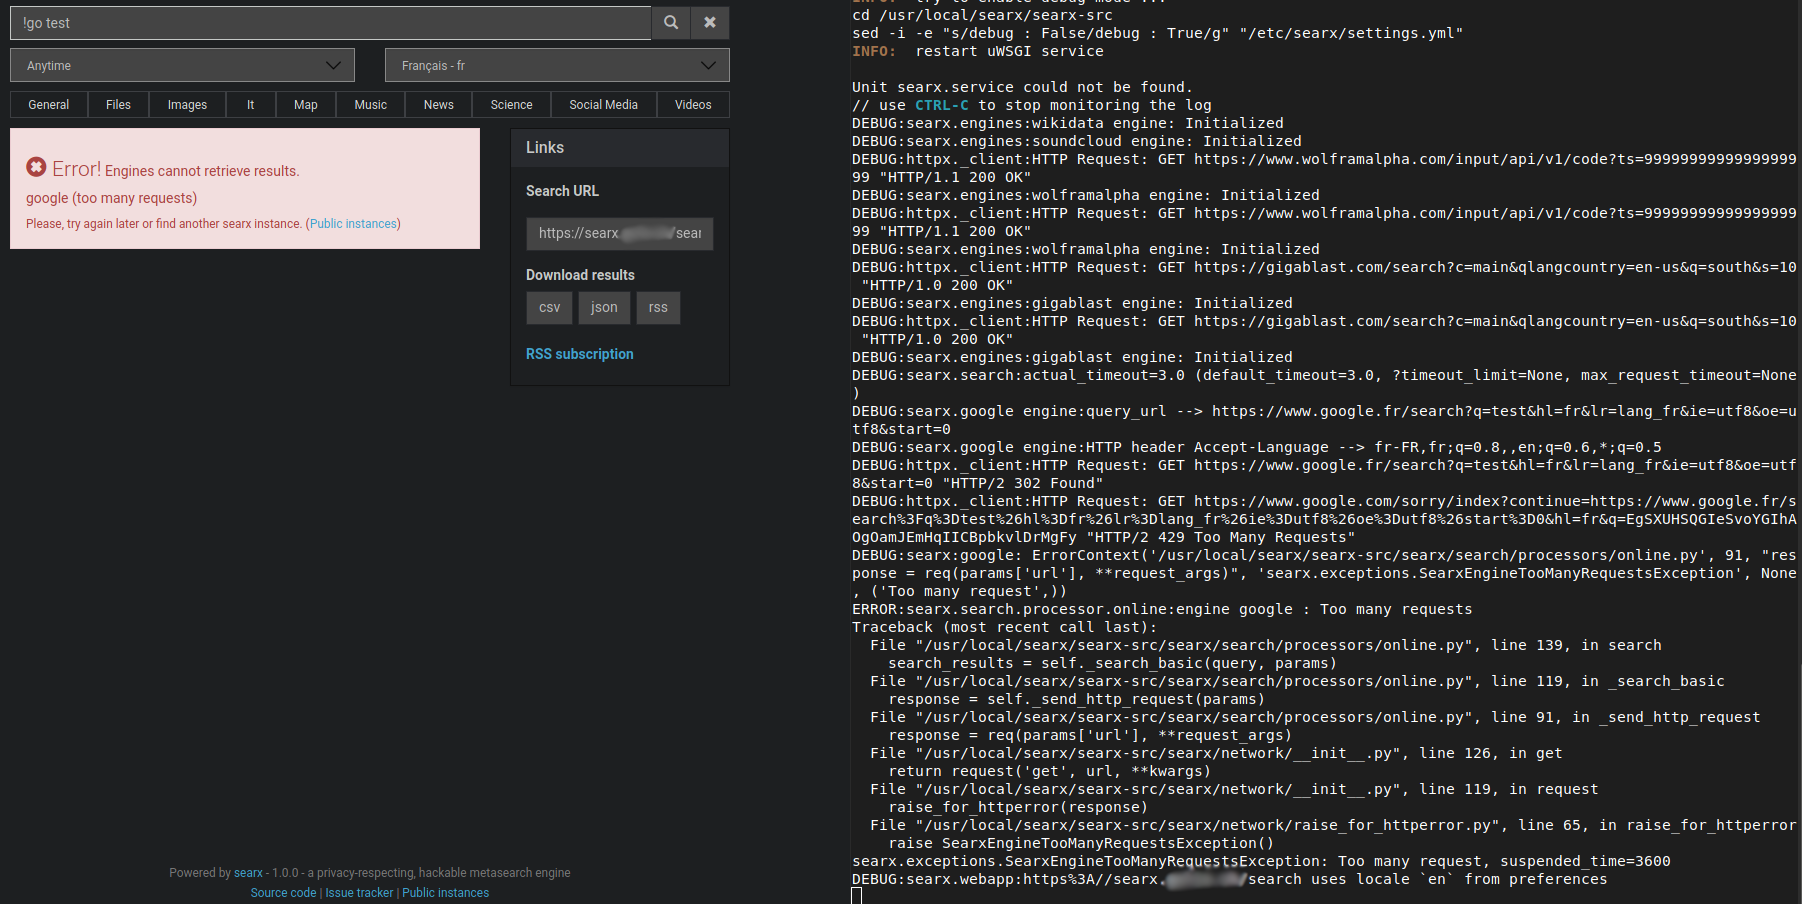
Task: Download results as rss
Action: click(x=658, y=308)
